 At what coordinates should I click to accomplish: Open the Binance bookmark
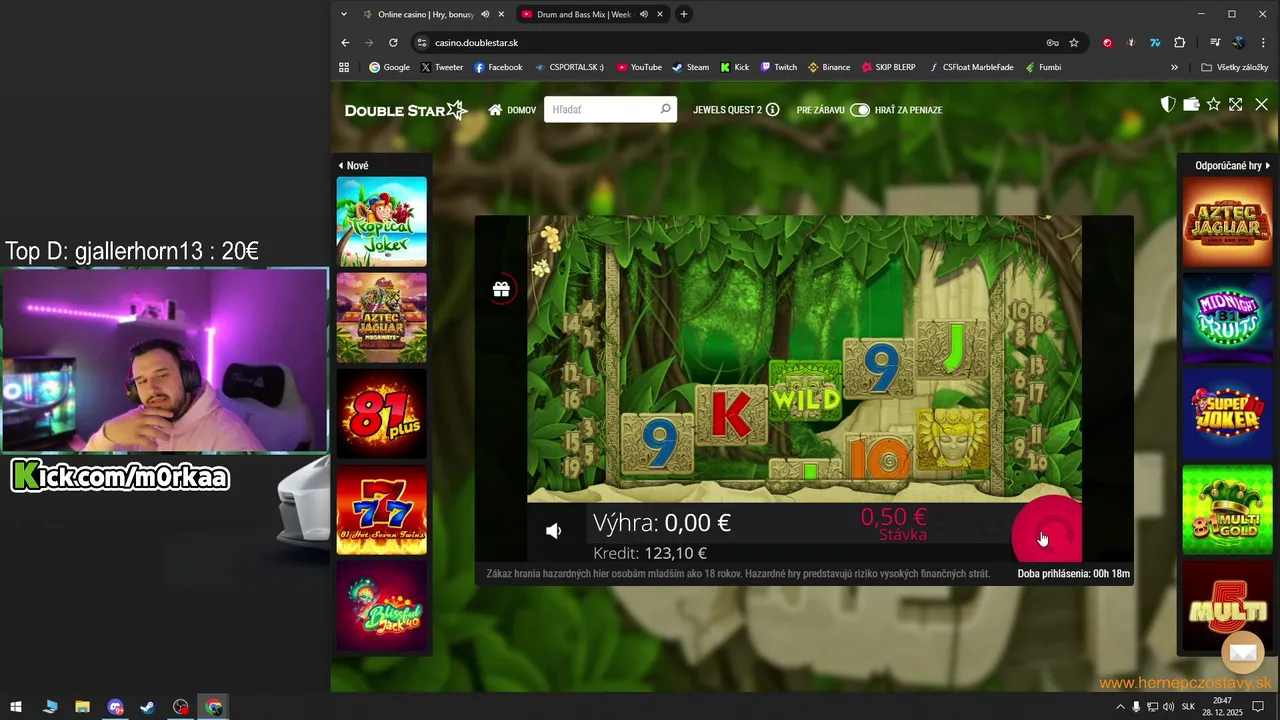(x=829, y=67)
